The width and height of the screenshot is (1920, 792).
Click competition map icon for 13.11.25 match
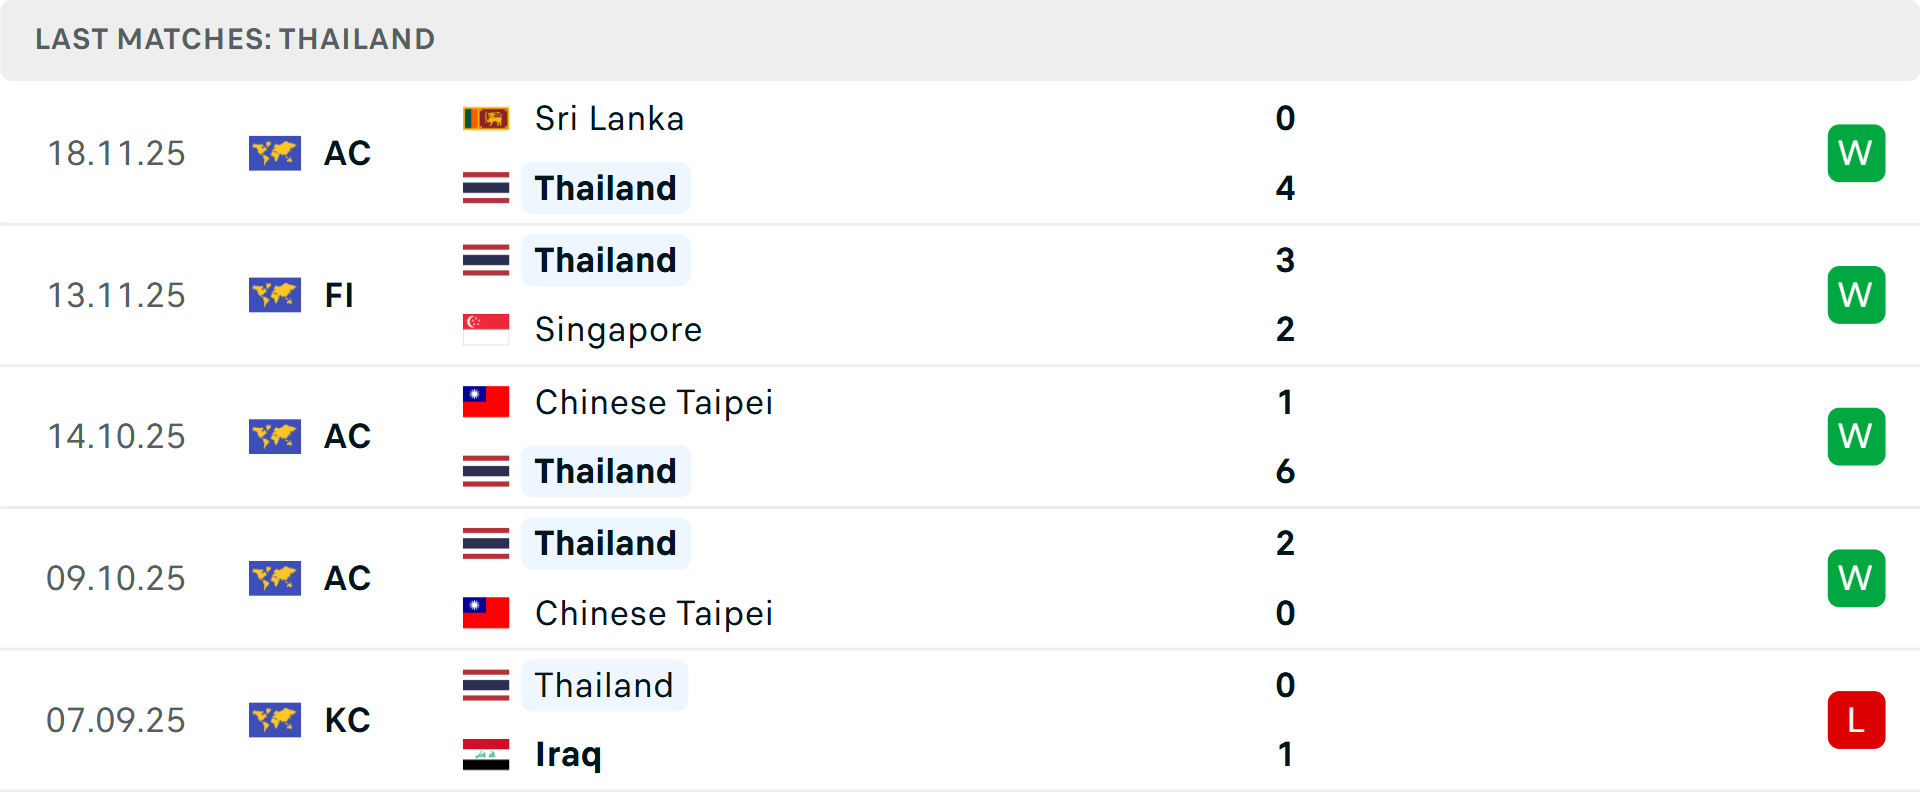(x=275, y=295)
